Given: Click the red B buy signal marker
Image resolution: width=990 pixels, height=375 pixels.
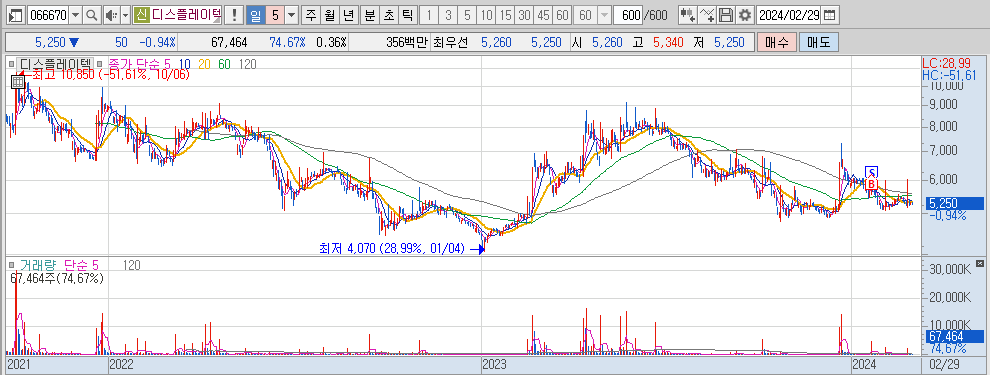Looking at the screenshot, I should click(871, 184).
